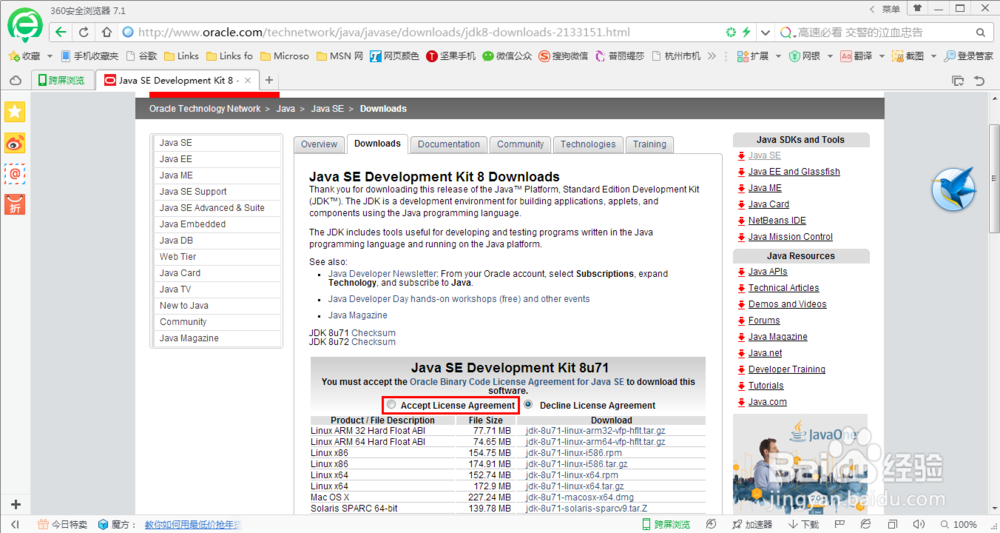Restore closed tab with undo arrow icon
Image resolution: width=1000 pixels, height=533 pixels.
980,80
